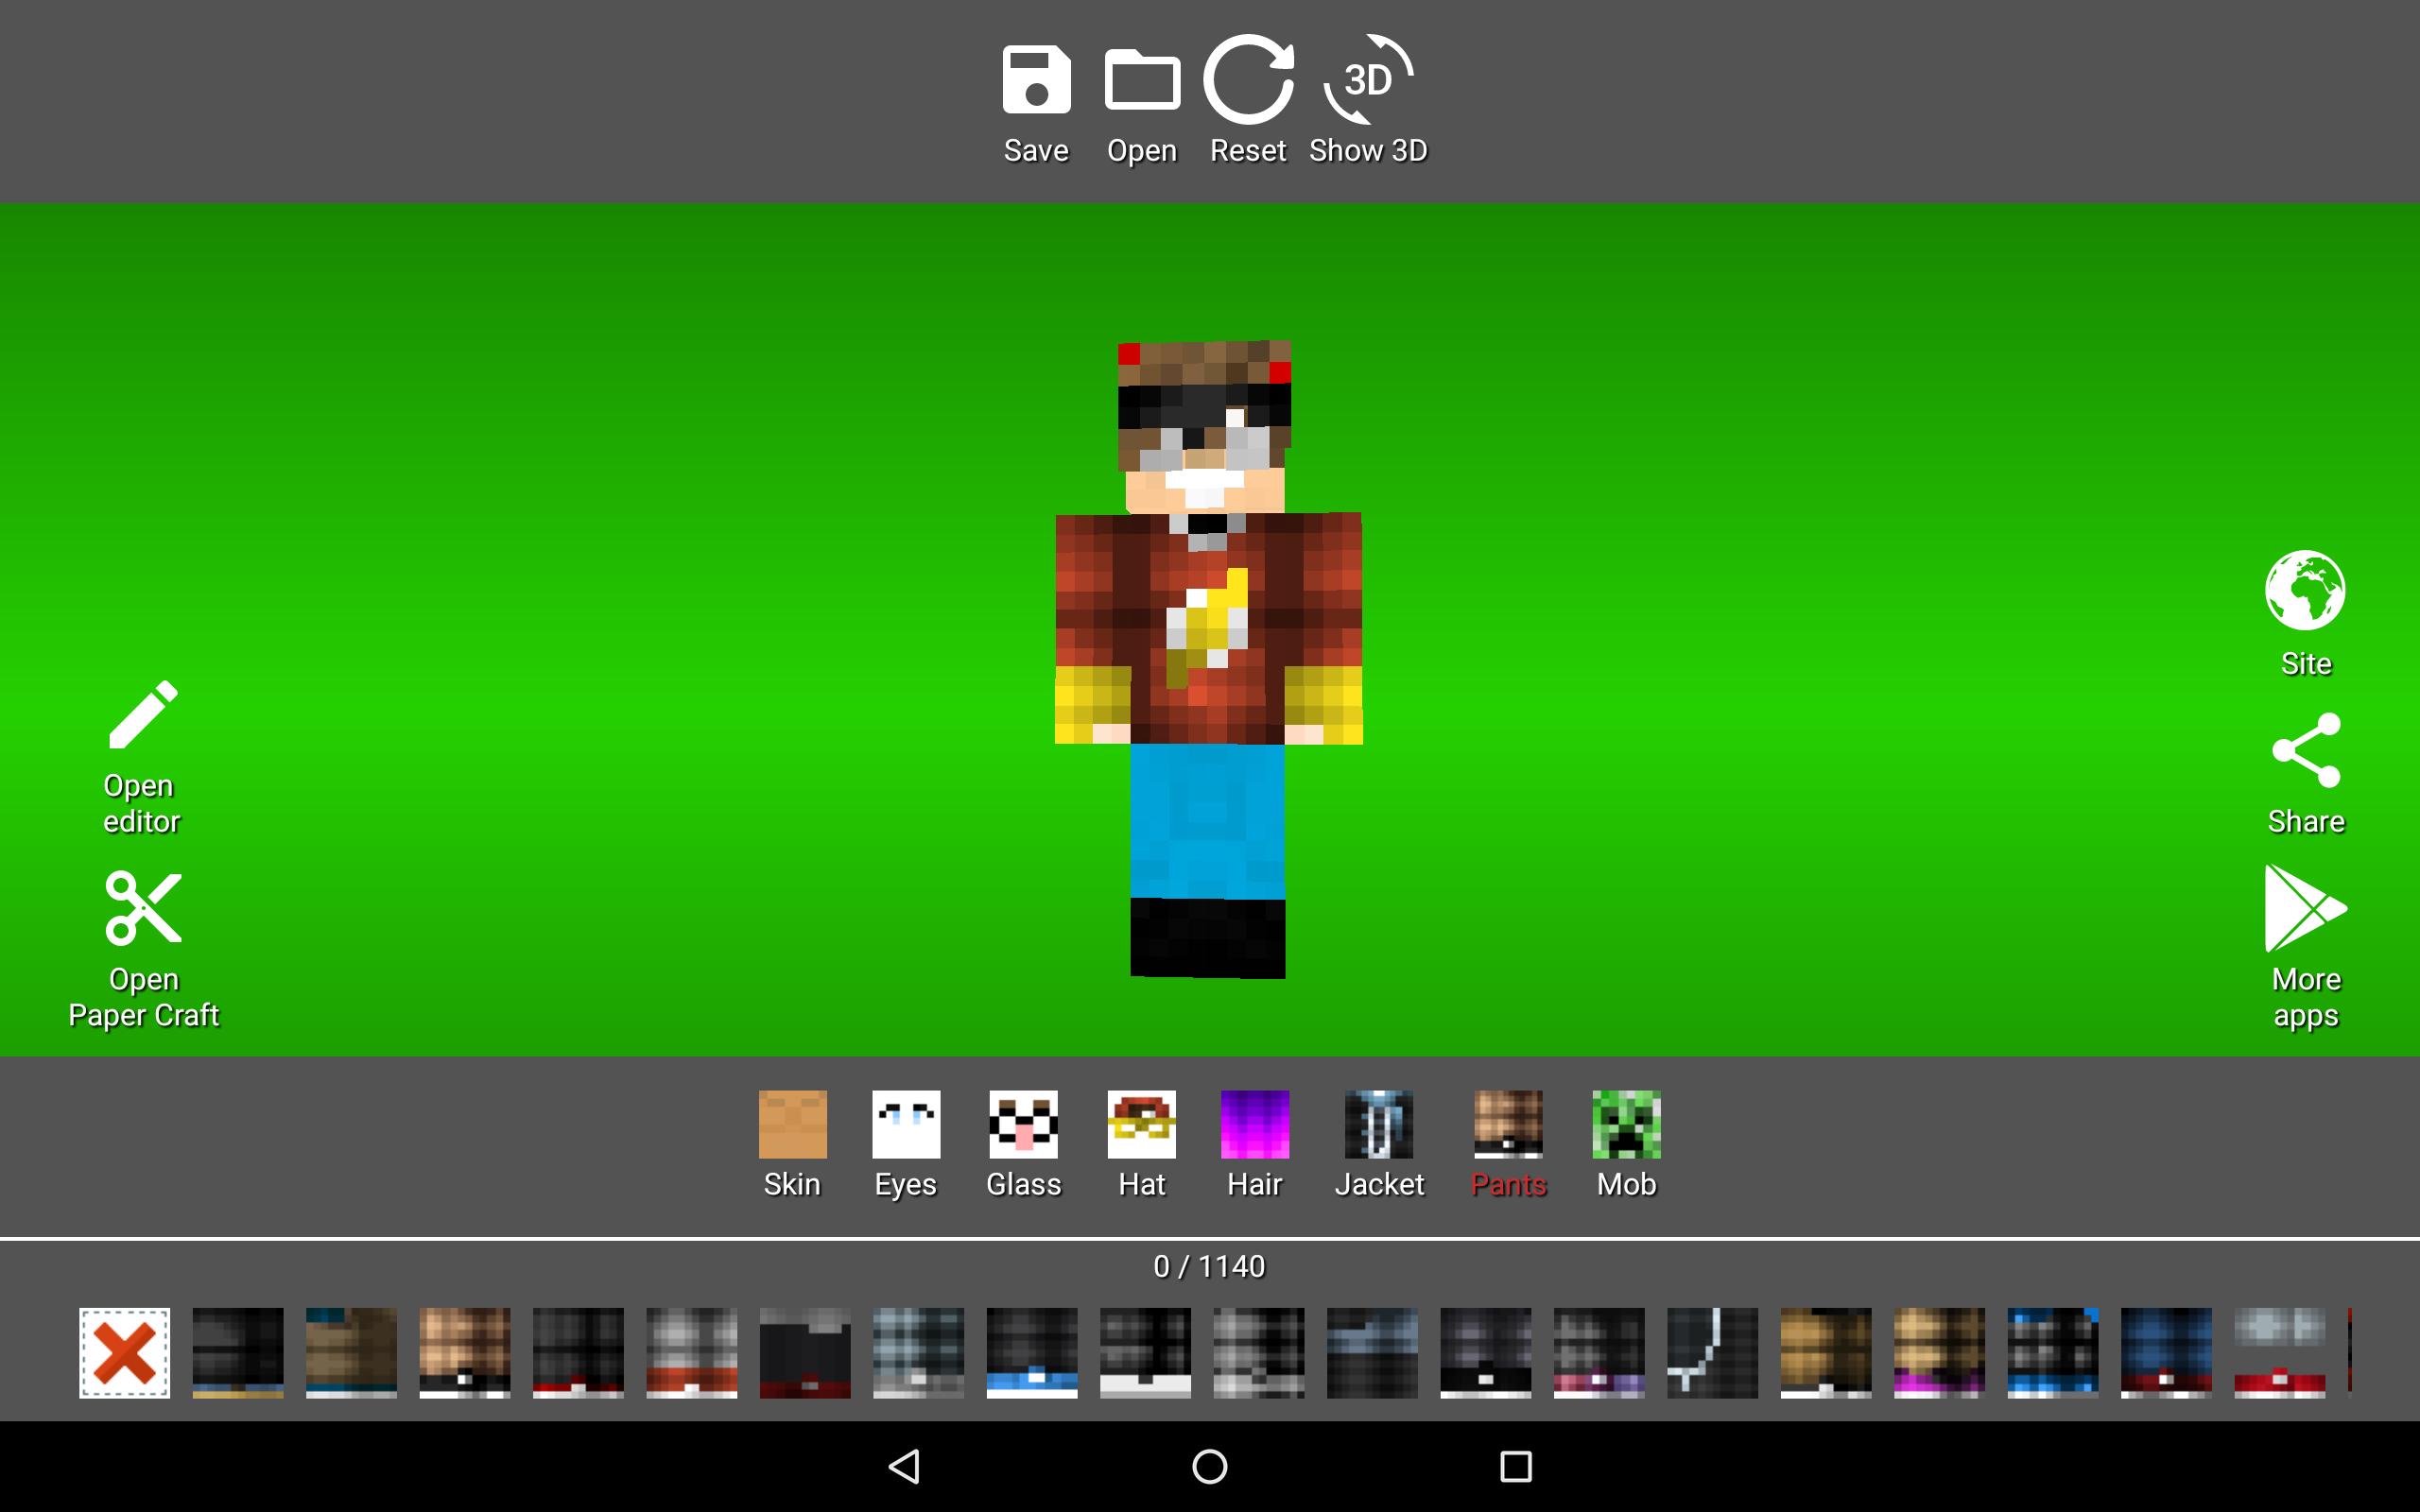The image size is (2420, 1512).
Task: Select the Mob category
Action: 1626,1145
